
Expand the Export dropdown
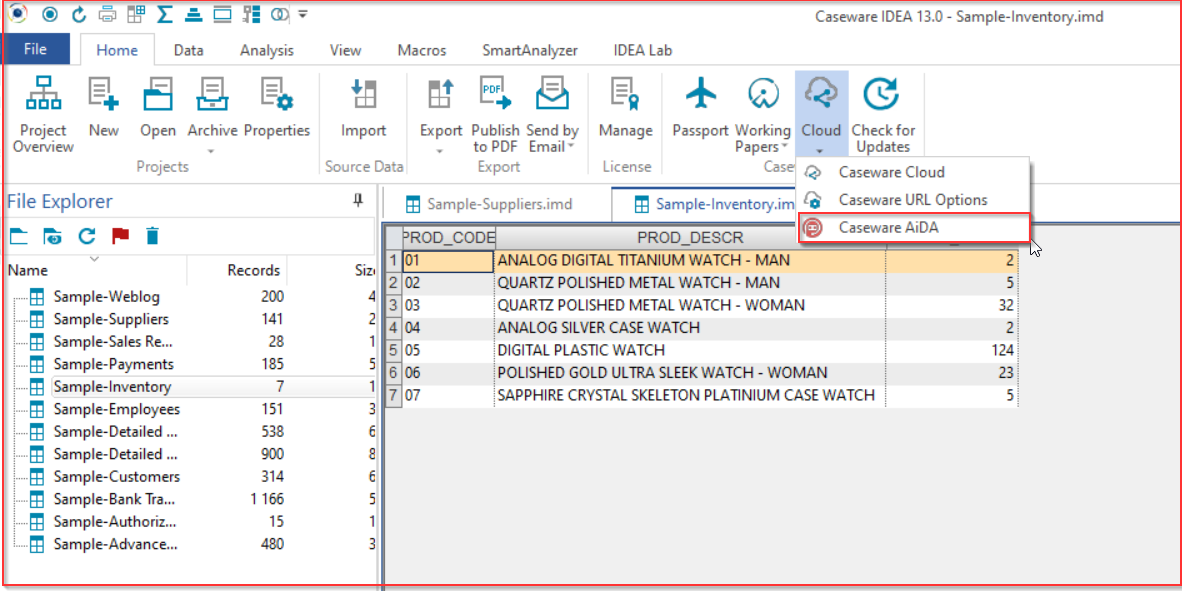coord(440,151)
